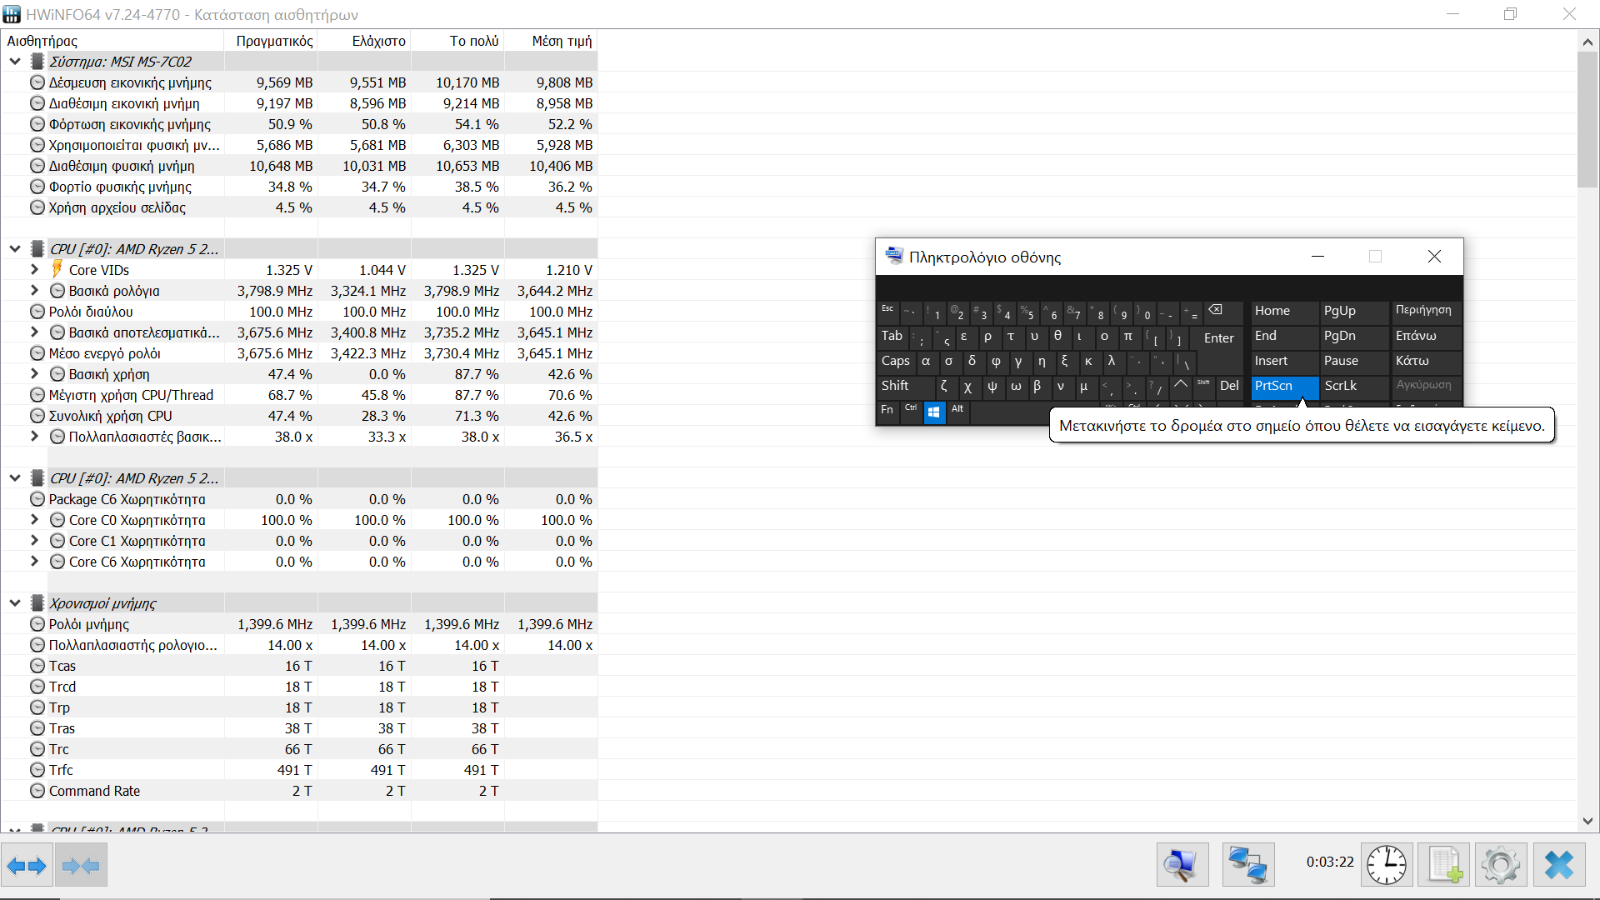The height and width of the screenshot is (900, 1600).
Task: Click sensor icon beside Package C6 Χωρητικότητα
Action: (38, 499)
